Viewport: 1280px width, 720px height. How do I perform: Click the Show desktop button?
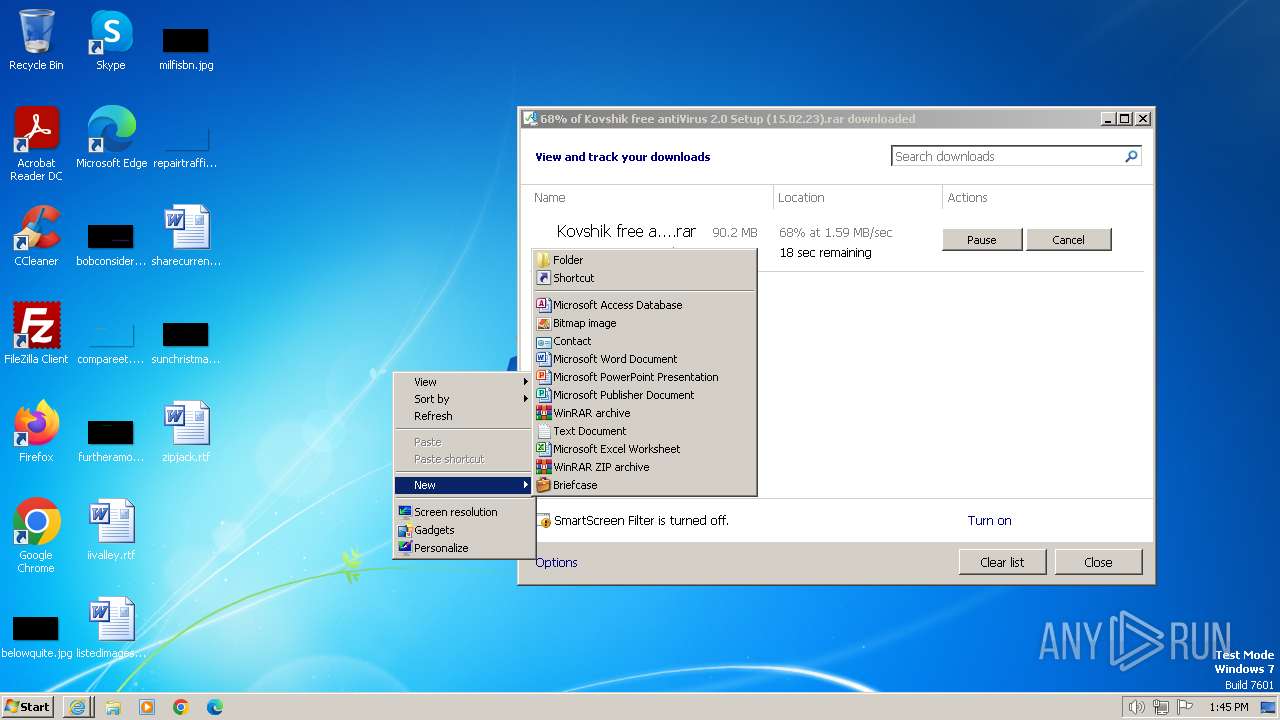[1269, 707]
